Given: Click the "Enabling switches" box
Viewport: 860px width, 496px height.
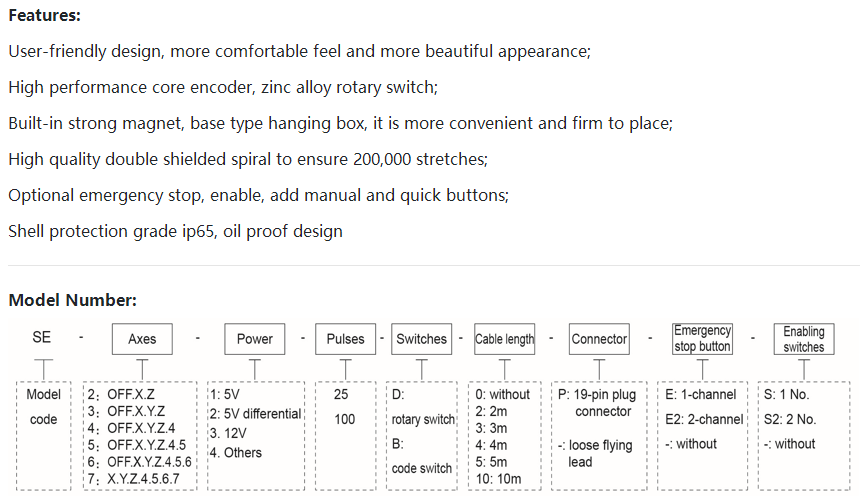Looking at the screenshot, I should pos(804,339).
